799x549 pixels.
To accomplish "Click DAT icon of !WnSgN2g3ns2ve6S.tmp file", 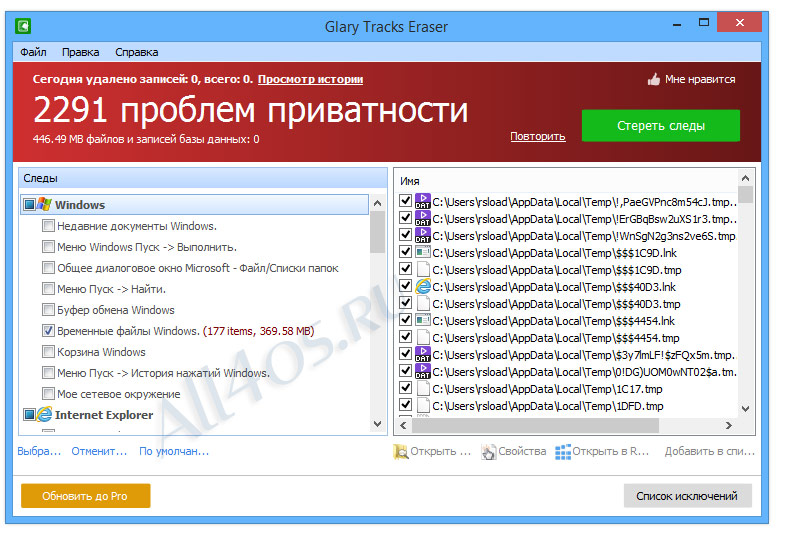I will click(x=423, y=236).
